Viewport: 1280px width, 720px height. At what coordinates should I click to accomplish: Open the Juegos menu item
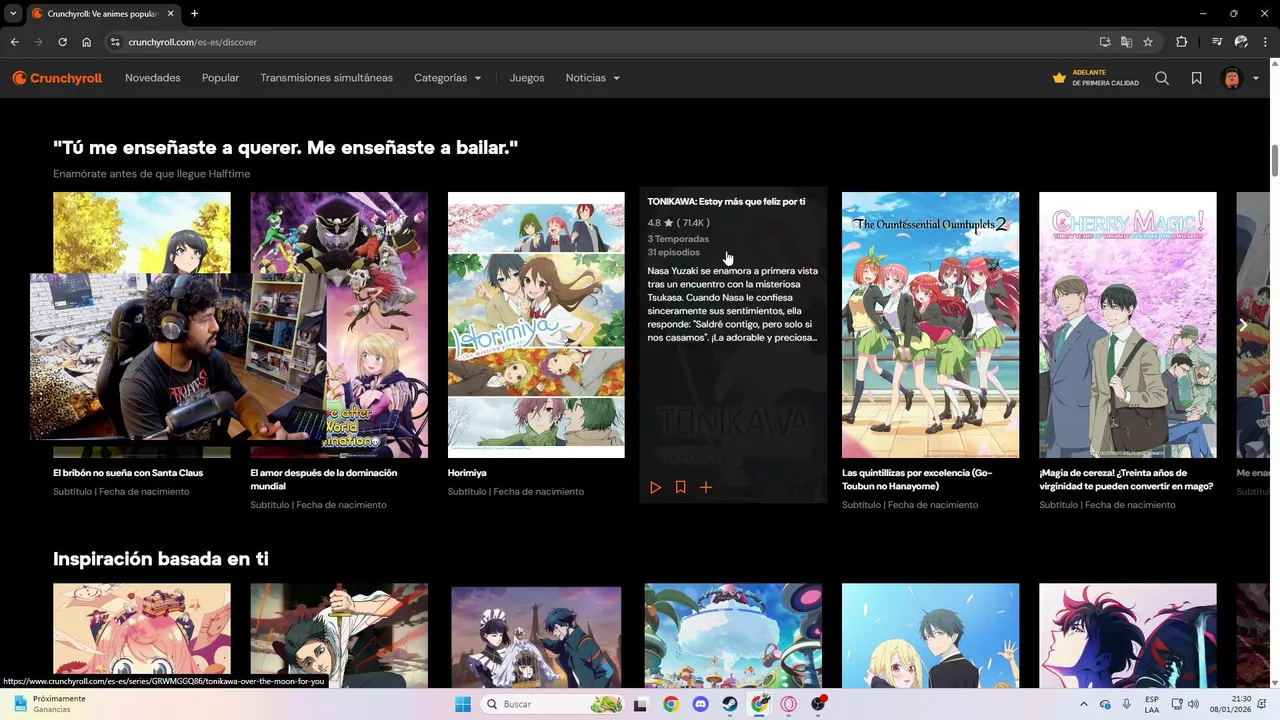point(527,78)
